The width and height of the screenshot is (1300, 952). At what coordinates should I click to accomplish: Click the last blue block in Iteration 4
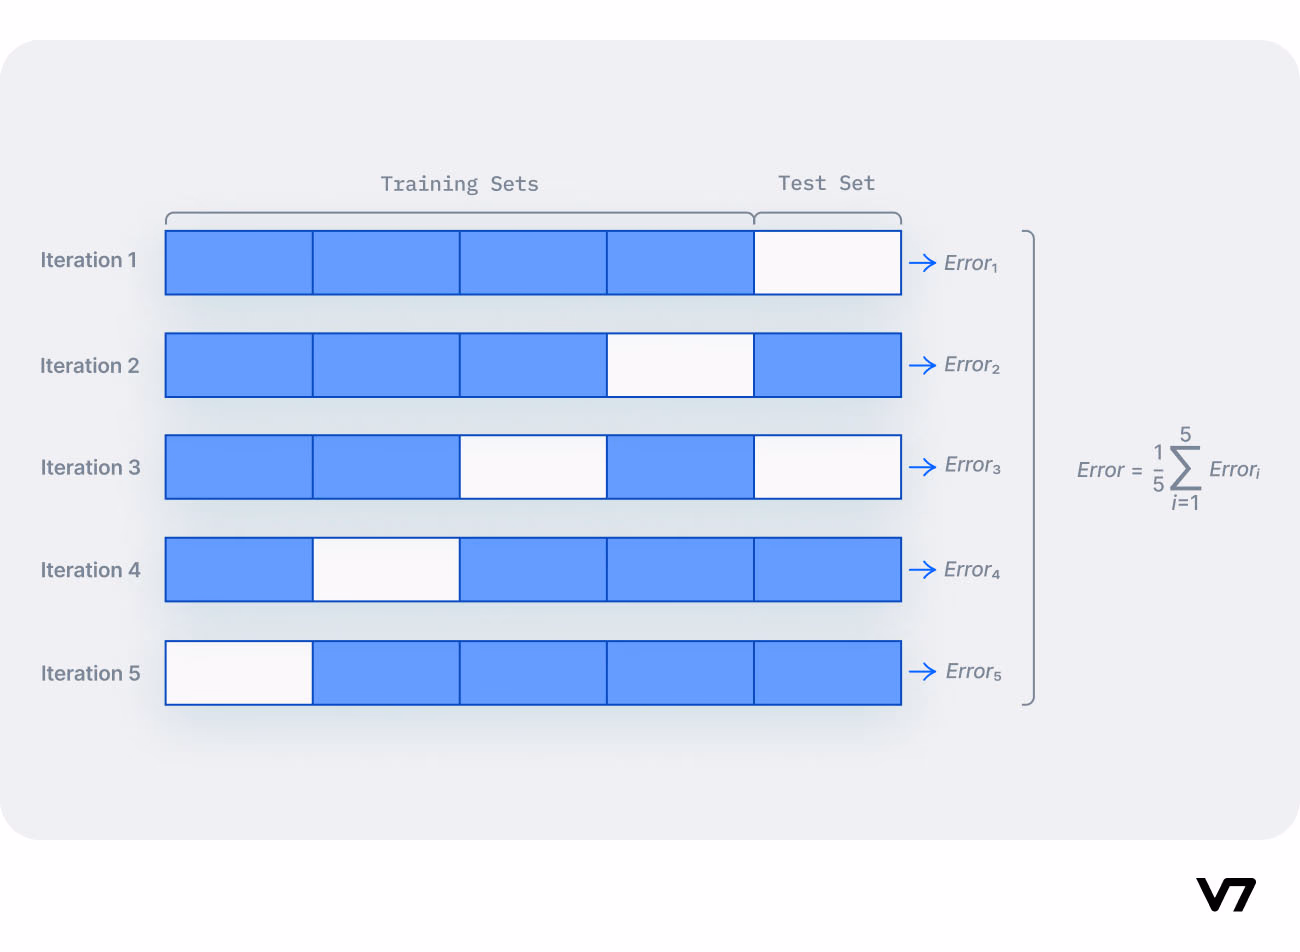[828, 570]
